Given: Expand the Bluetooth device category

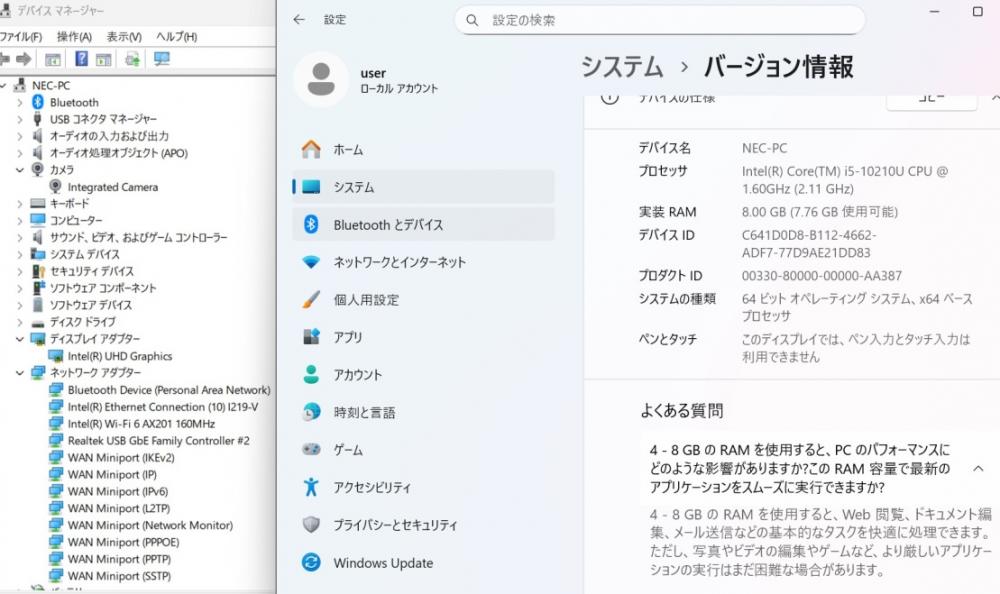Looking at the screenshot, I should point(20,102).
